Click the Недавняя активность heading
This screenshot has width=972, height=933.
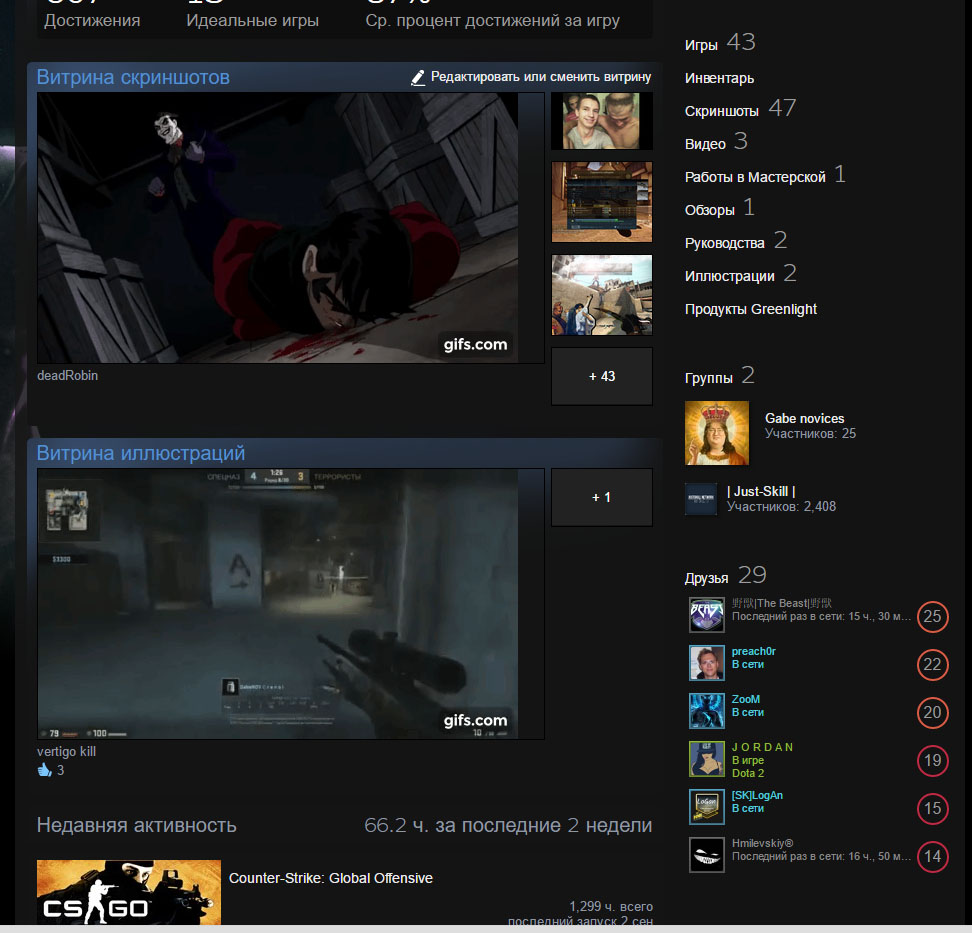click(x=136, y=825)
